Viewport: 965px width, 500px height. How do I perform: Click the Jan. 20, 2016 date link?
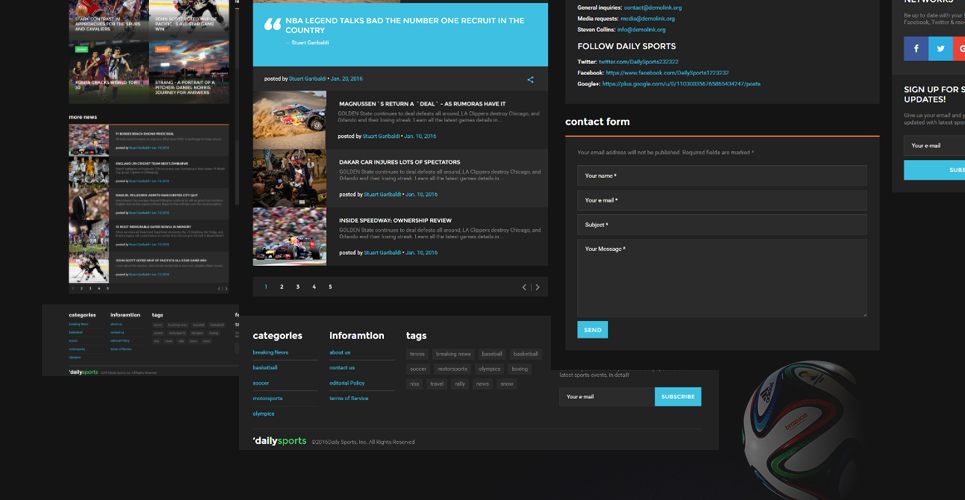(346, 79)
